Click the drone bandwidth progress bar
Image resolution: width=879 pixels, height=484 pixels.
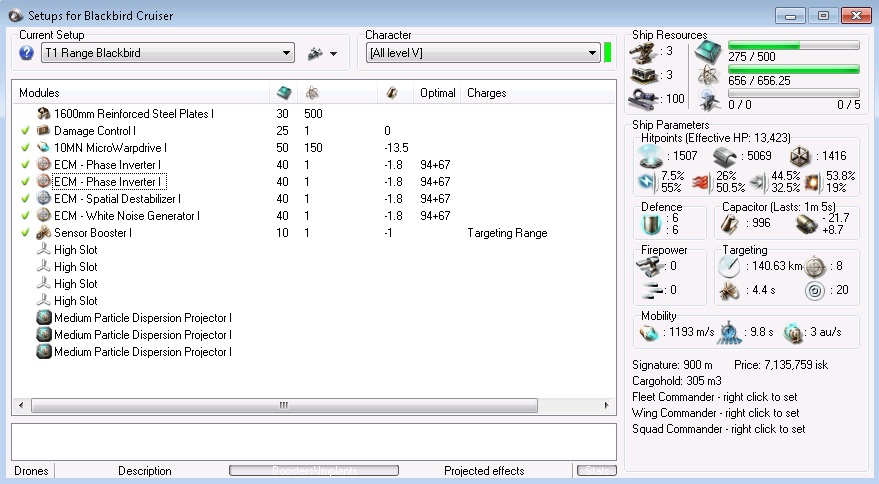793,93
